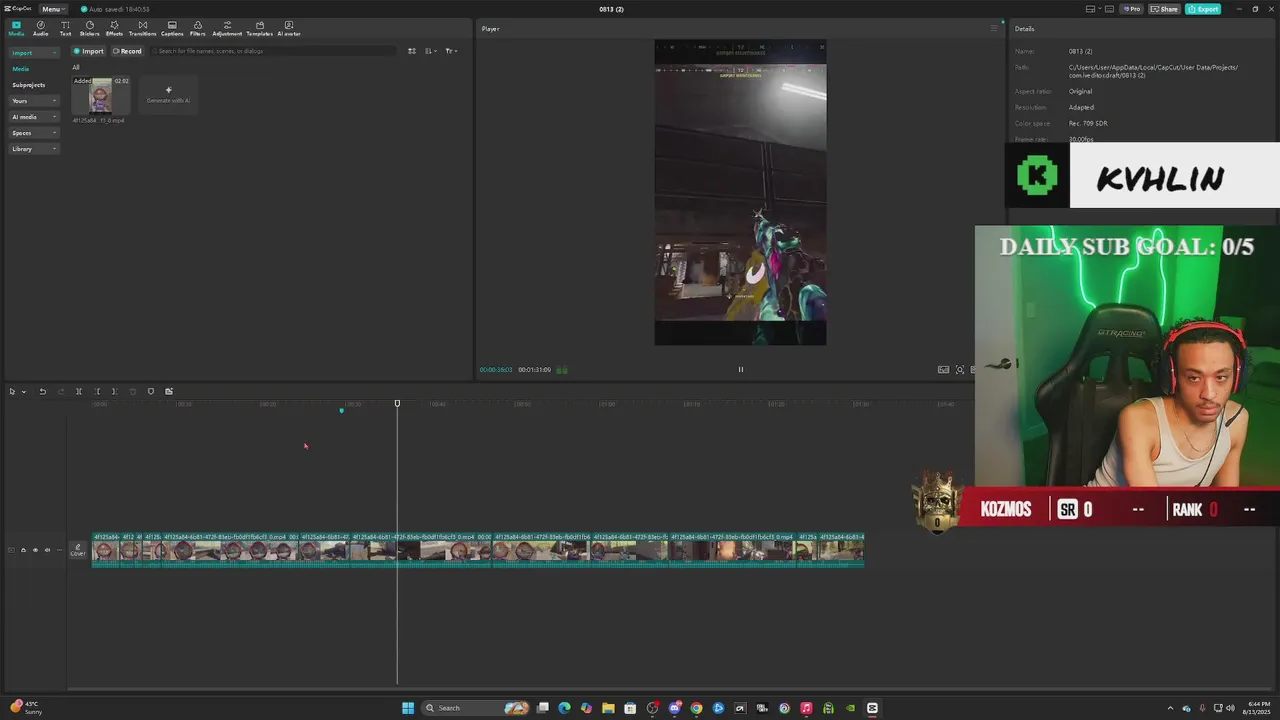
Task: Click Generate with AI tile
Action: point(168,95)
